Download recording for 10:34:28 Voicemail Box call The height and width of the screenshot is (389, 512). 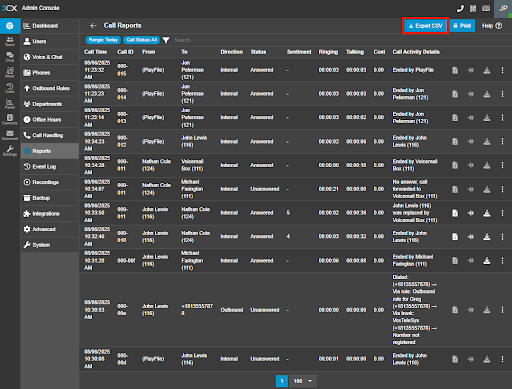[487, 165]
